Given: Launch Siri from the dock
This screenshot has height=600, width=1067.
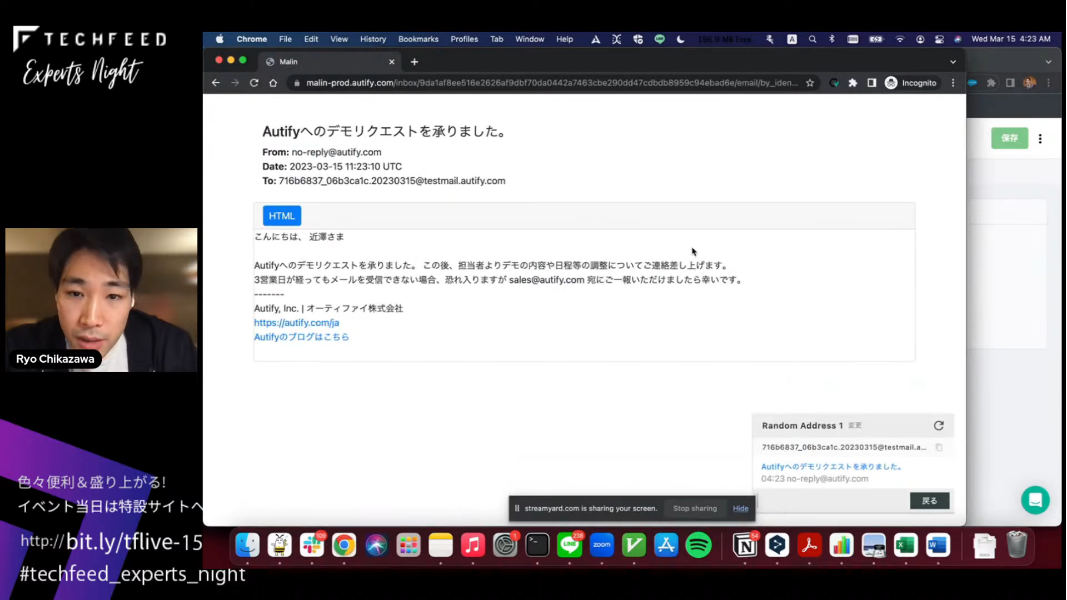Looking at the screenshot, I should tap(376, 545).
